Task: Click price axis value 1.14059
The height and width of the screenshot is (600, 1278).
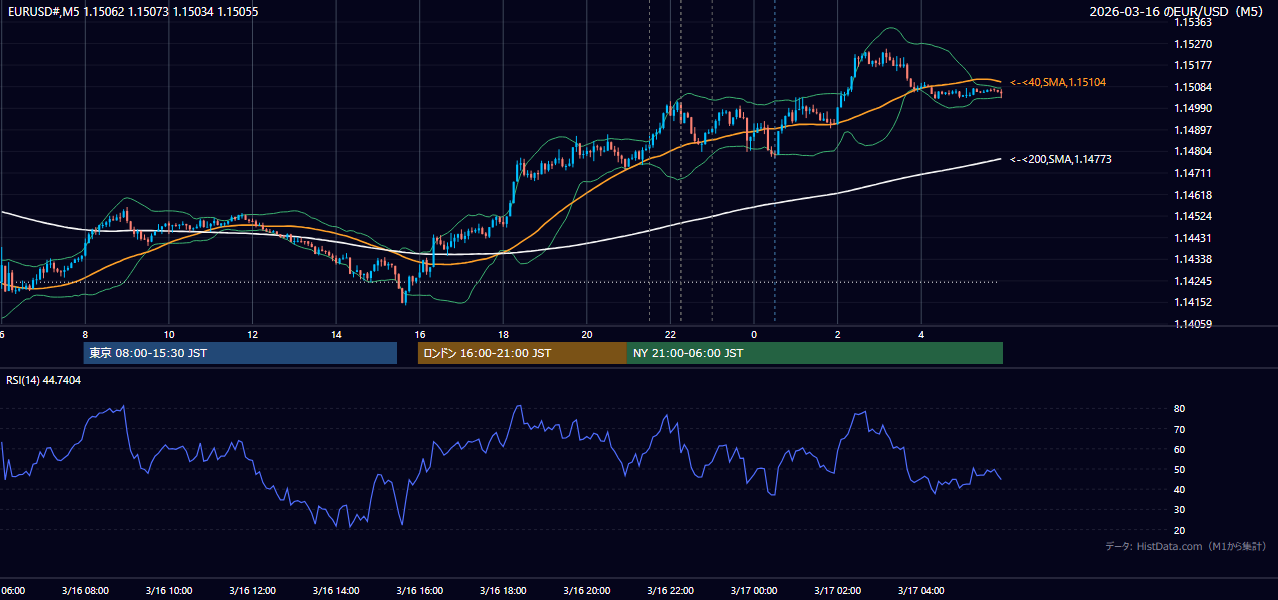Action: [x=1192, y=324]
